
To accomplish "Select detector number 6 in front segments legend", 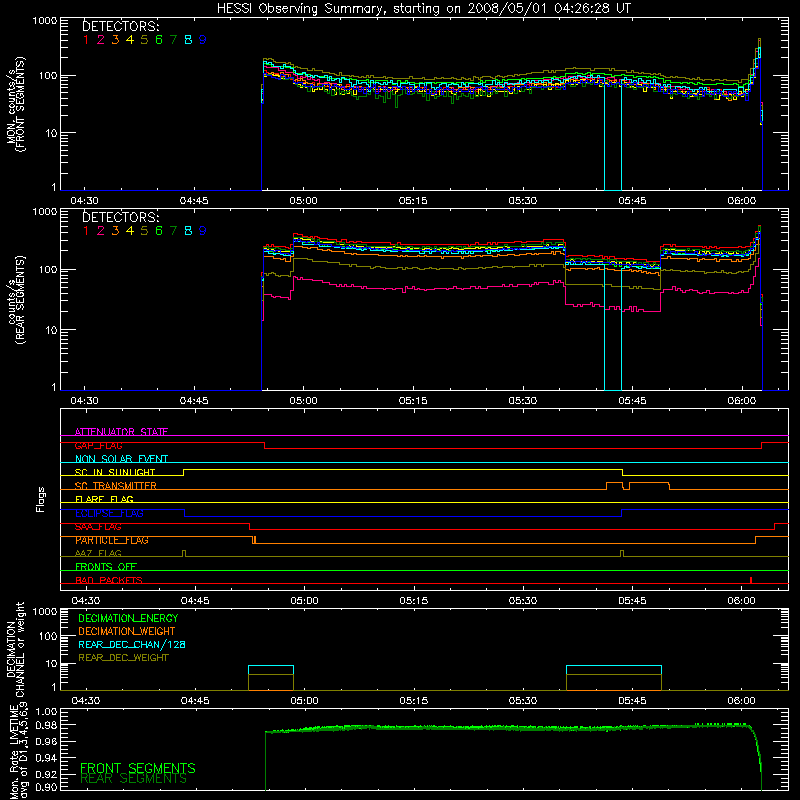I will coord(159,40).
